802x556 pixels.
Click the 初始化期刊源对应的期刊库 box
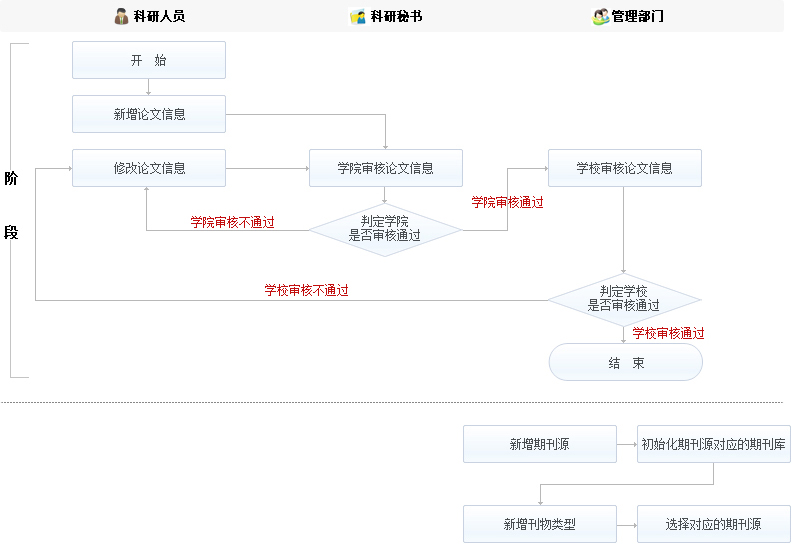pos(714,444)
